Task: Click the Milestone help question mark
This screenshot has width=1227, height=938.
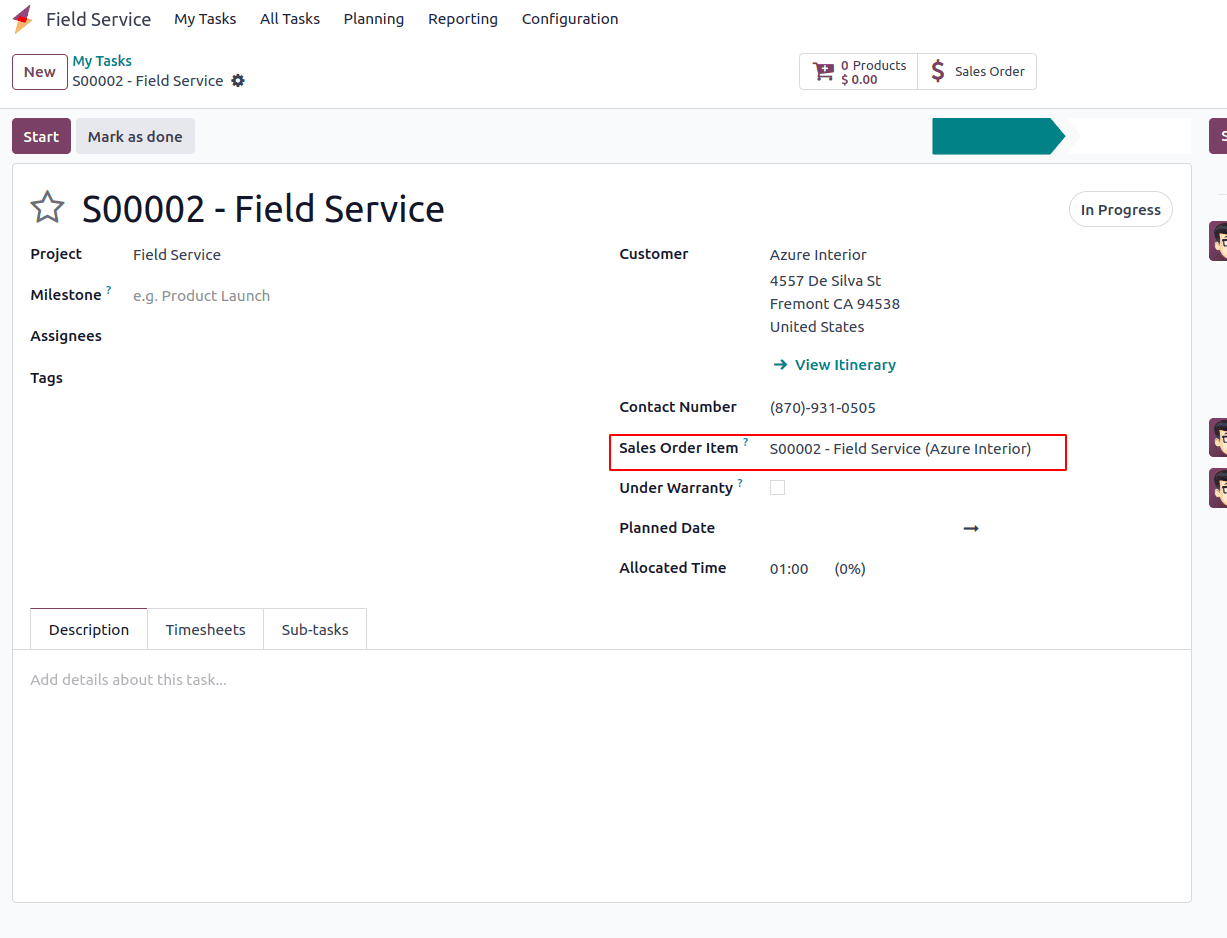Action: point(109,290)
